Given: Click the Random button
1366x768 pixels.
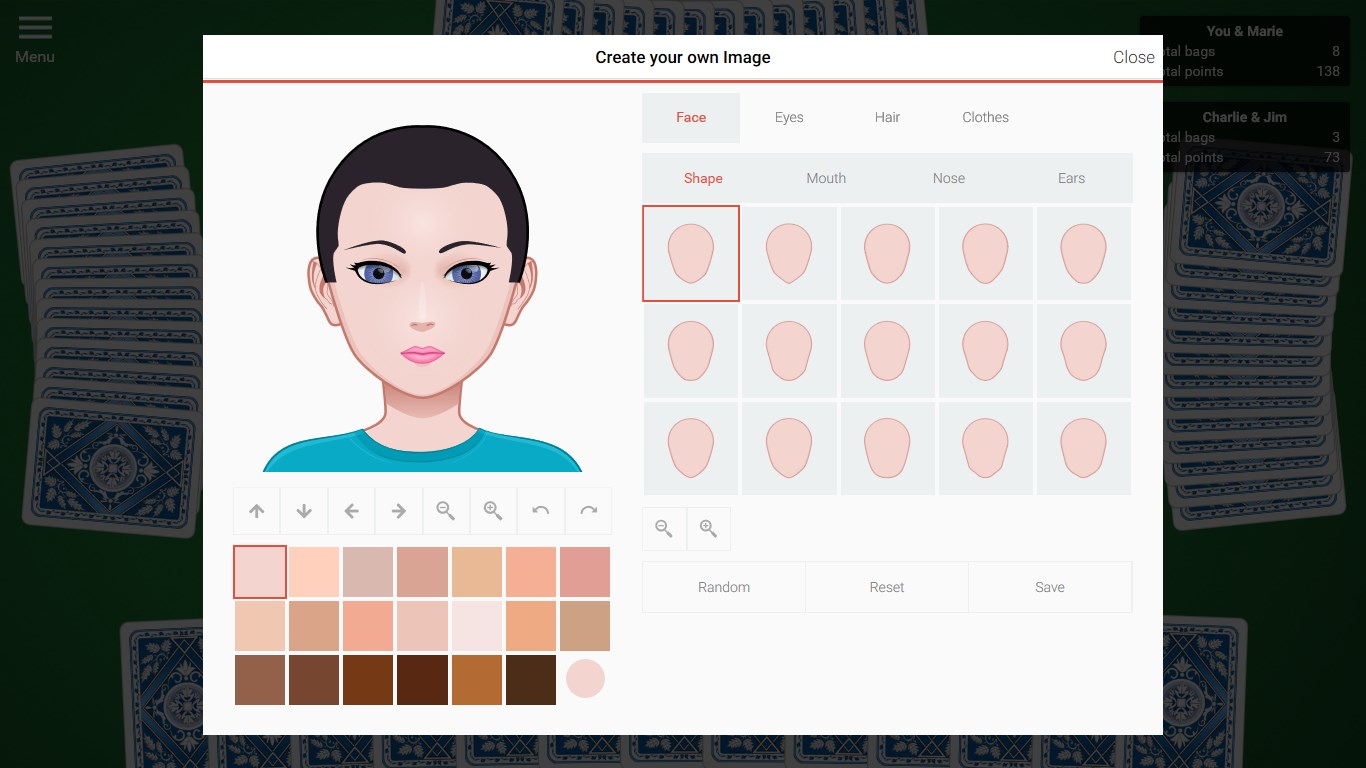Looking at the screenshot, I should tap(724, 587).
